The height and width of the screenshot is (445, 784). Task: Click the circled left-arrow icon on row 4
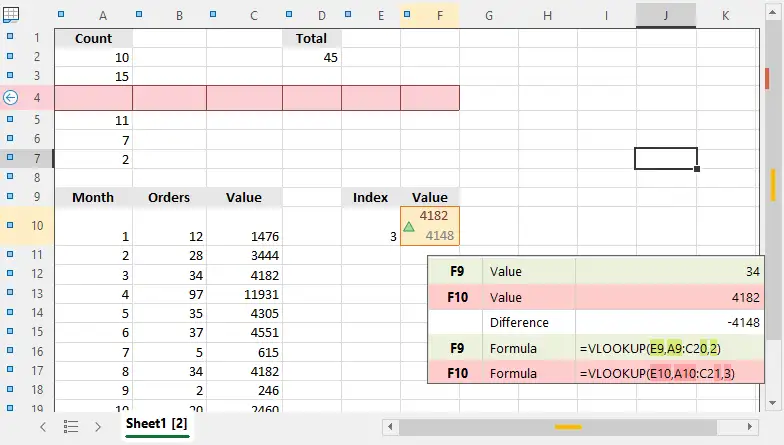(x=10, y=98)
